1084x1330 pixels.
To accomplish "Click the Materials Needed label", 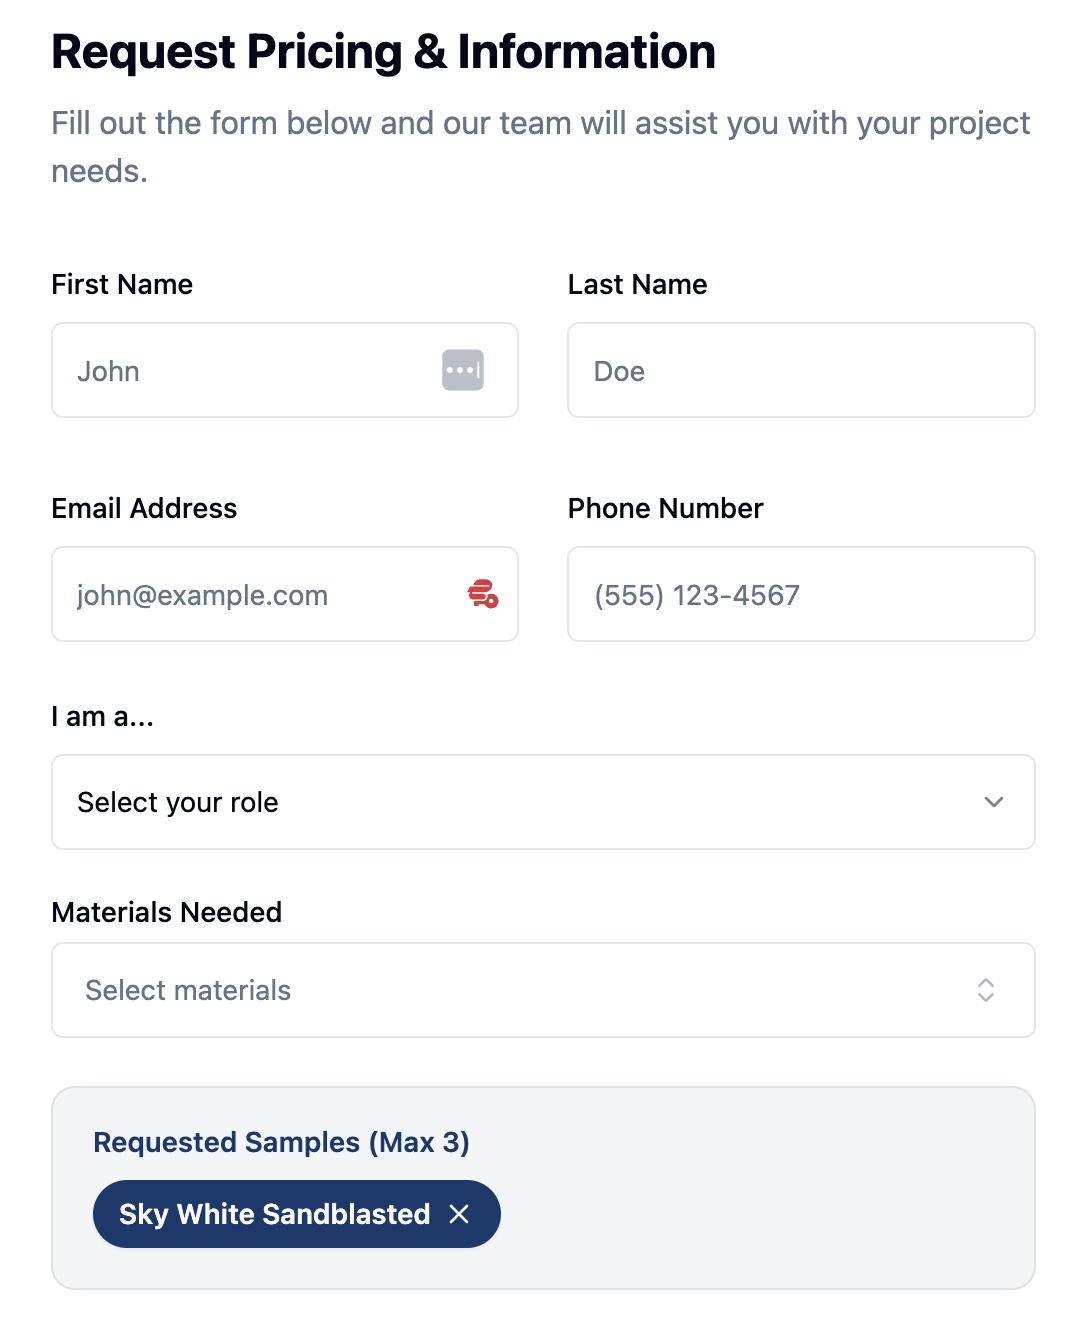I will pos(167,912).
